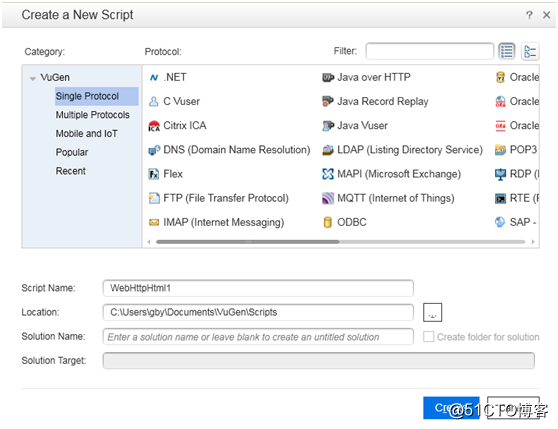558x429 pixels.
Task: Click the protocol list horizontal scrollbar thumb
Action: 248,242
